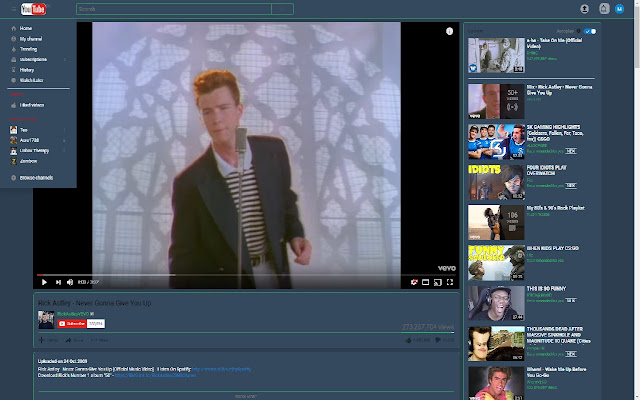Open My 80s & 90s Rock Playlist
This screenshot has height=400, width=640.
pos(556,208)
